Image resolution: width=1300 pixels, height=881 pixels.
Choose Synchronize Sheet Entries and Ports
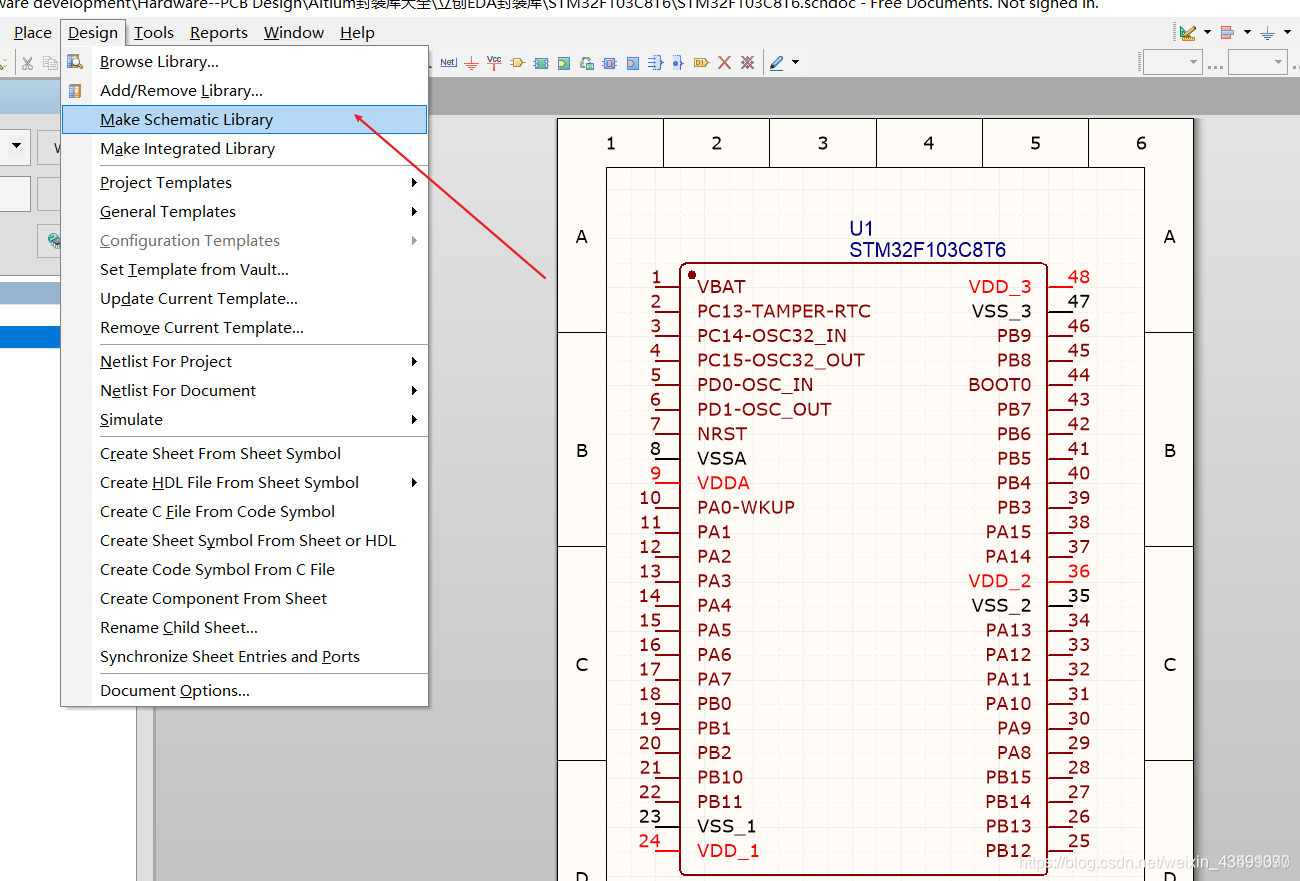[244, 656]
